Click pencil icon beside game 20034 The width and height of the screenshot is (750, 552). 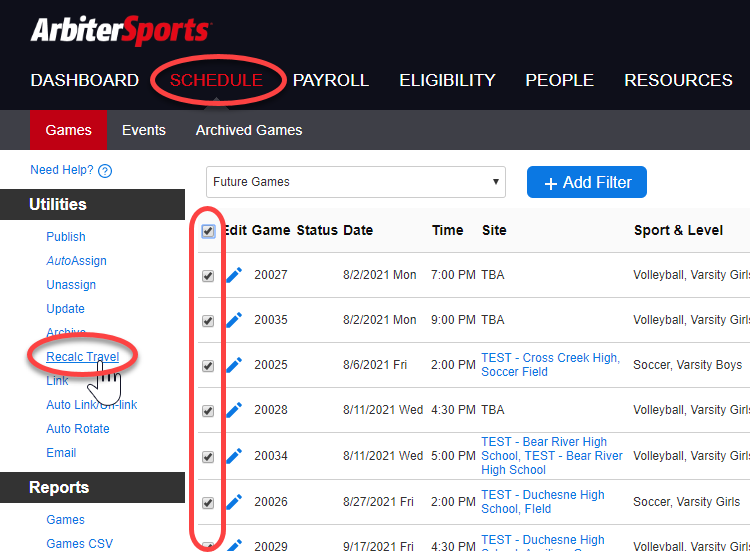click(x=234, y=456)
